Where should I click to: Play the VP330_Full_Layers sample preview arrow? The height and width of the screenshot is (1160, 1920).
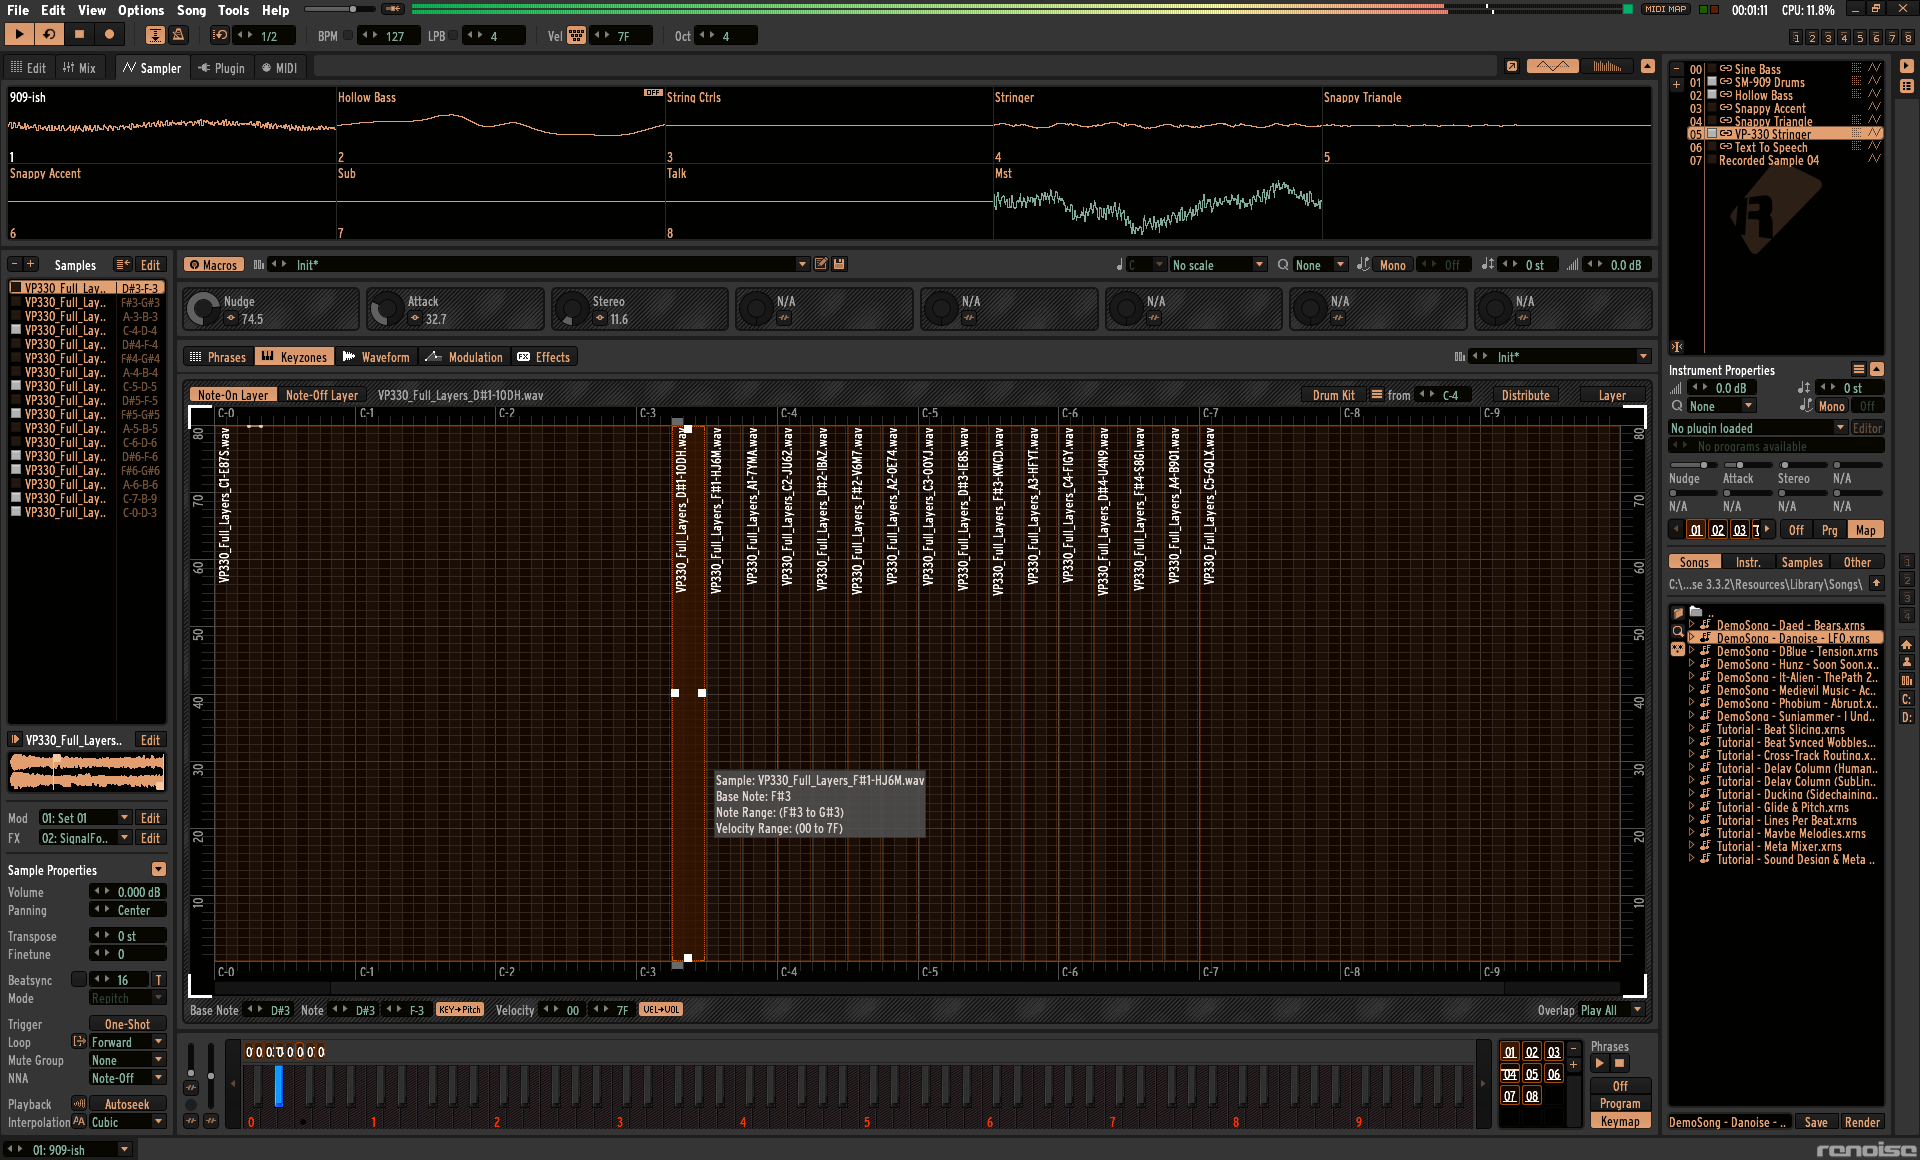[x=15, y=740]
